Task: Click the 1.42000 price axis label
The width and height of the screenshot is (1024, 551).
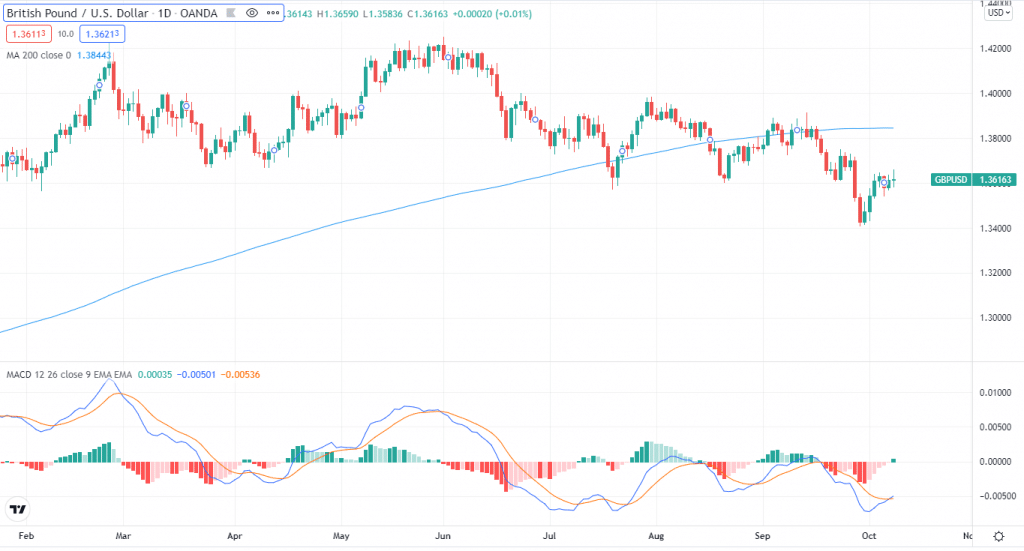Action: [995, 49]
